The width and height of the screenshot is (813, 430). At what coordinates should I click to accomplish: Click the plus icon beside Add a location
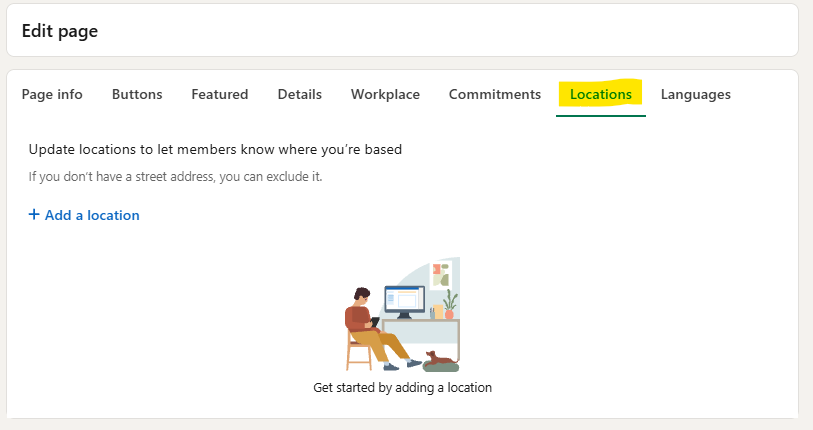tap(34, 214)
